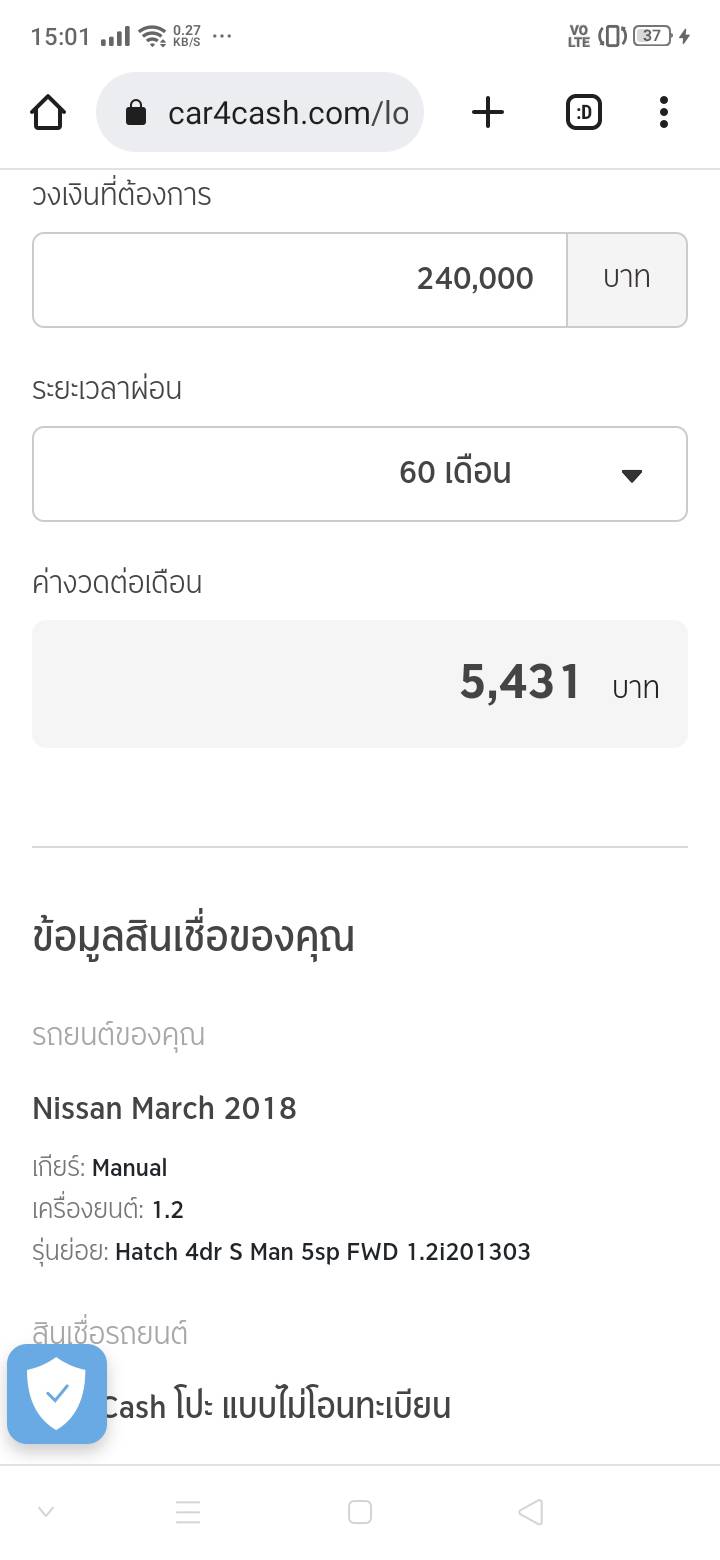Select the Nissan March 2018 car title

pos(165,1108)
